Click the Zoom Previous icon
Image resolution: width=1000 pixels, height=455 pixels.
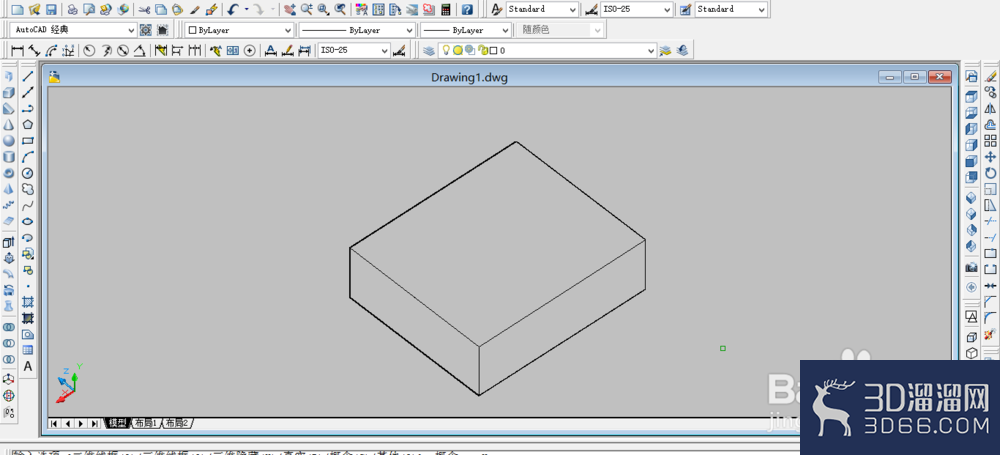pos(341,10)
